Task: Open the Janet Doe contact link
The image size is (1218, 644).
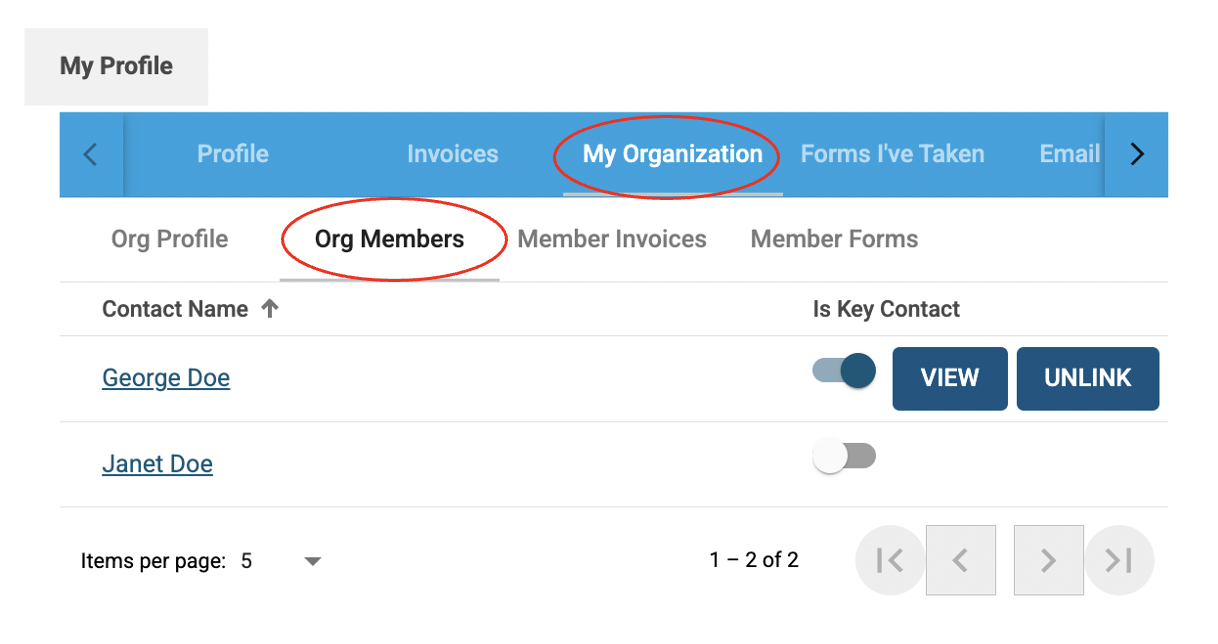Action: point(157,464)
